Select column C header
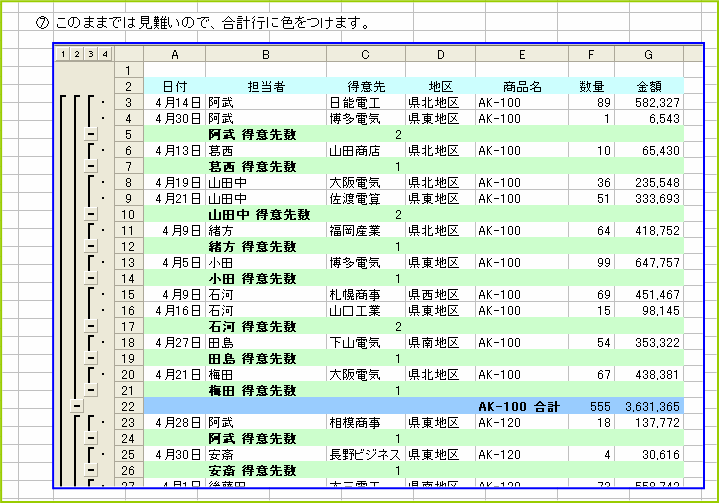The width and height of the screenshot is (719, 503). tap(365, 55)
